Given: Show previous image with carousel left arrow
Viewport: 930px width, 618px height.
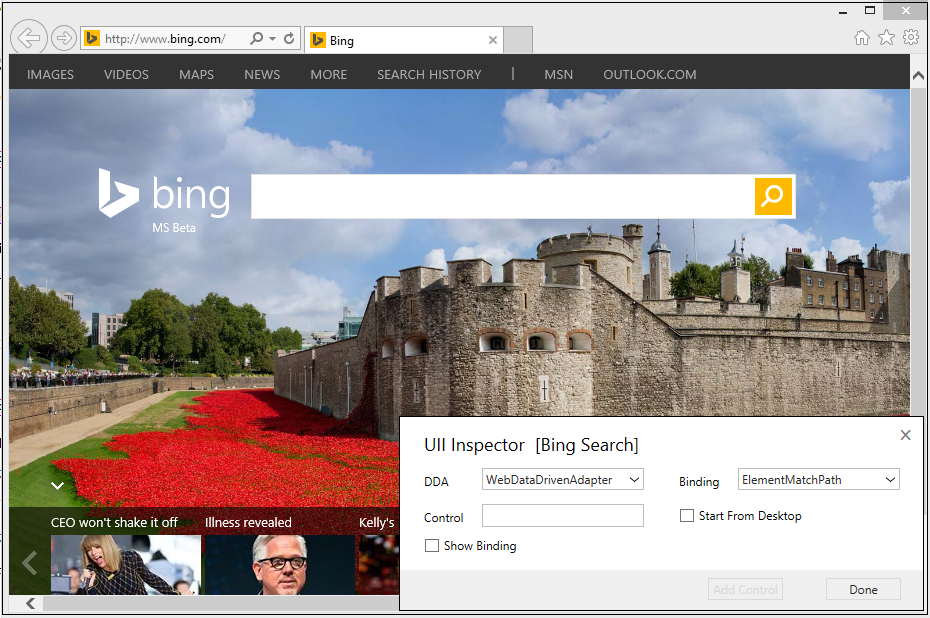Looking at the screenshot, I should tap(28, 563).
